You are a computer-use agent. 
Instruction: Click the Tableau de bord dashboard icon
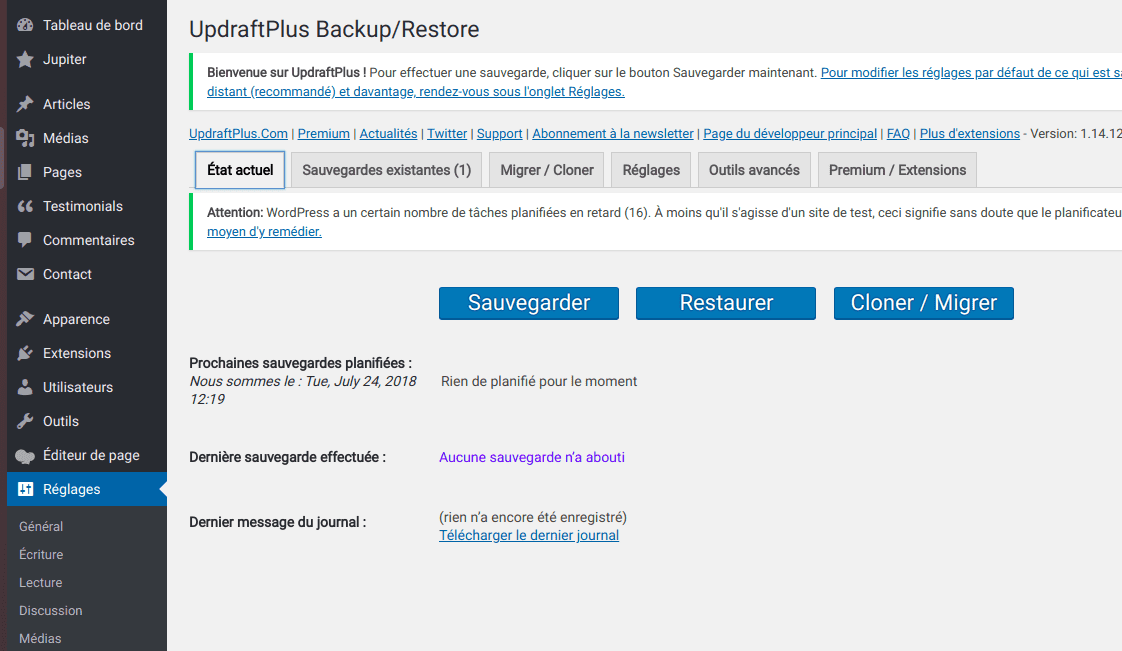[26, 25]
